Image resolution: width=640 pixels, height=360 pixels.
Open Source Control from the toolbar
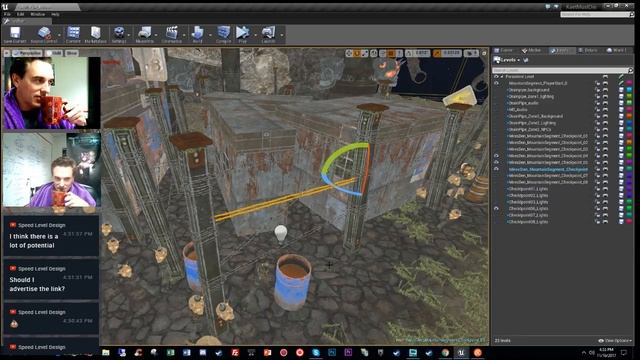pyautogui.click(x=44, y=33)
